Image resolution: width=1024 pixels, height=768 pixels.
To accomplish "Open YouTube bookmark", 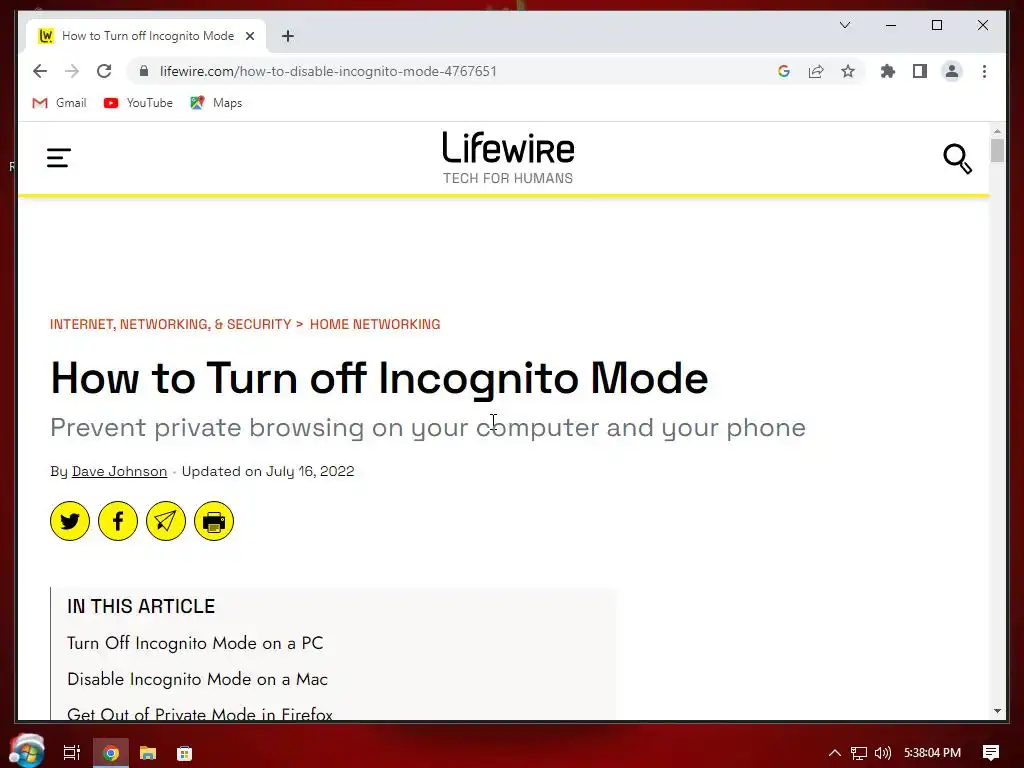I will 138,103.
